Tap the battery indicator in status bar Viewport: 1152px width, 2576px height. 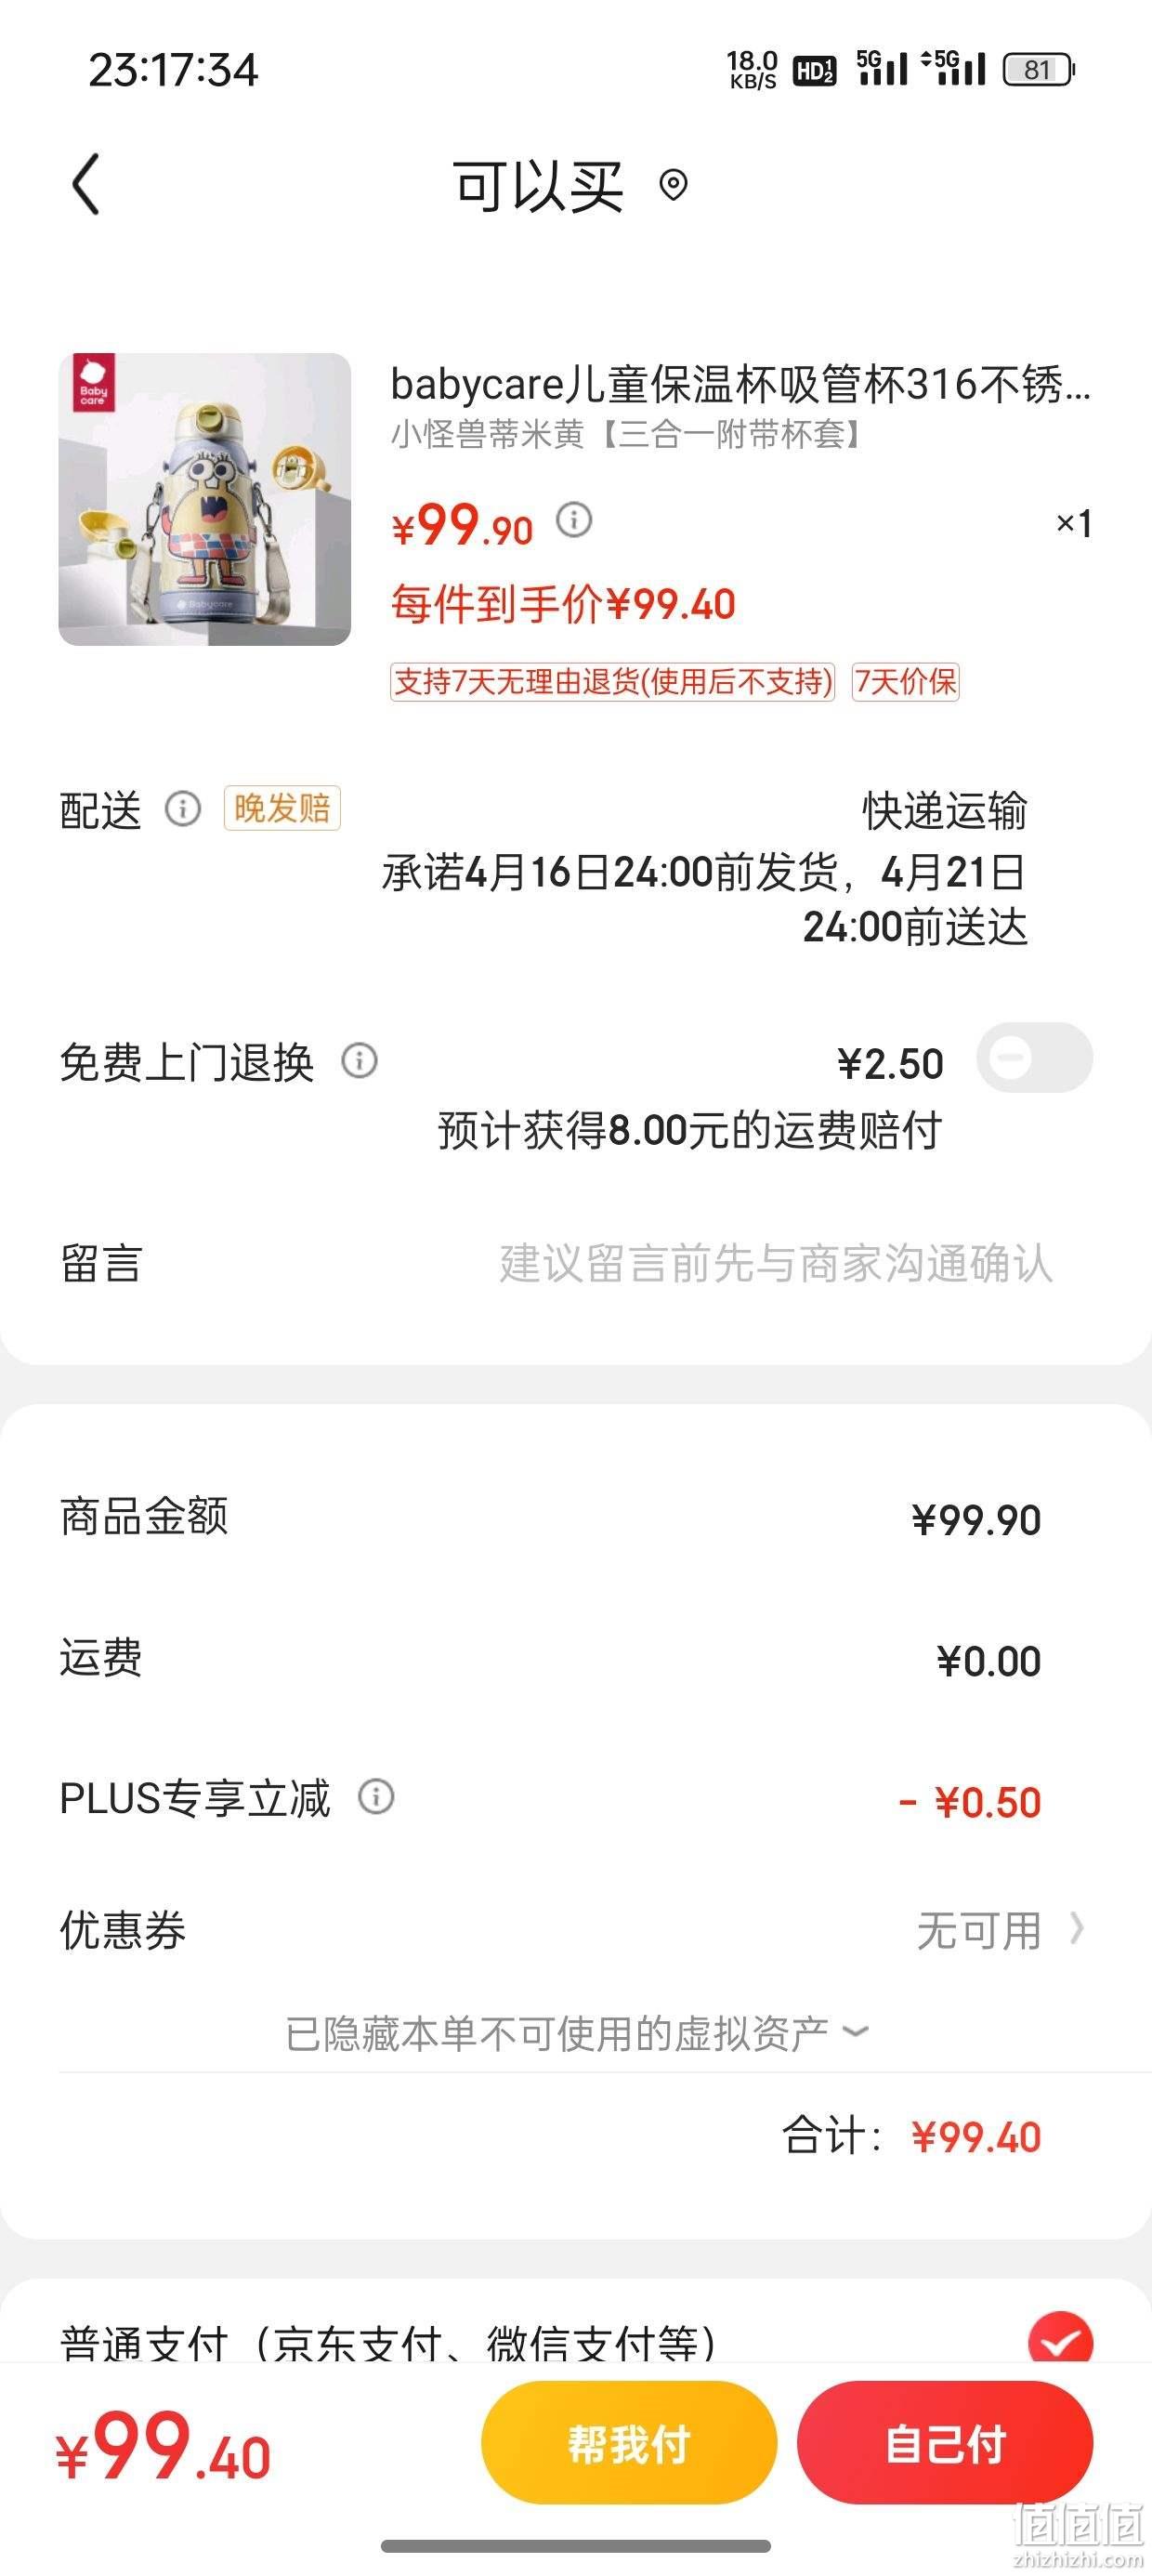tap(1038, 70)
